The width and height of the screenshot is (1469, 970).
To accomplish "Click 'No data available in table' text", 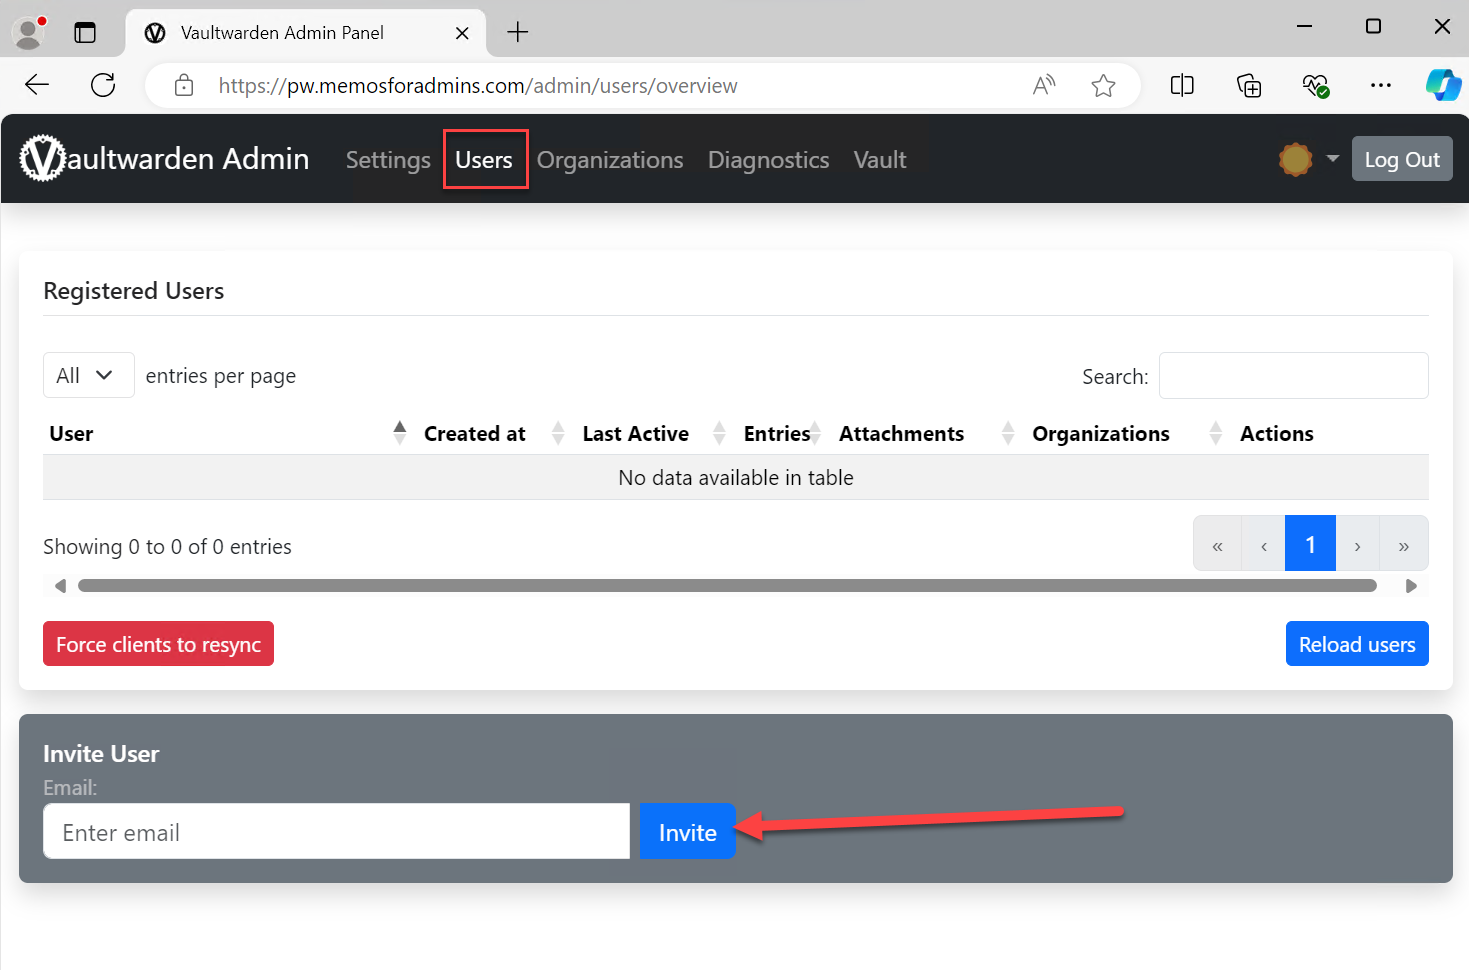I will [736, 478].
